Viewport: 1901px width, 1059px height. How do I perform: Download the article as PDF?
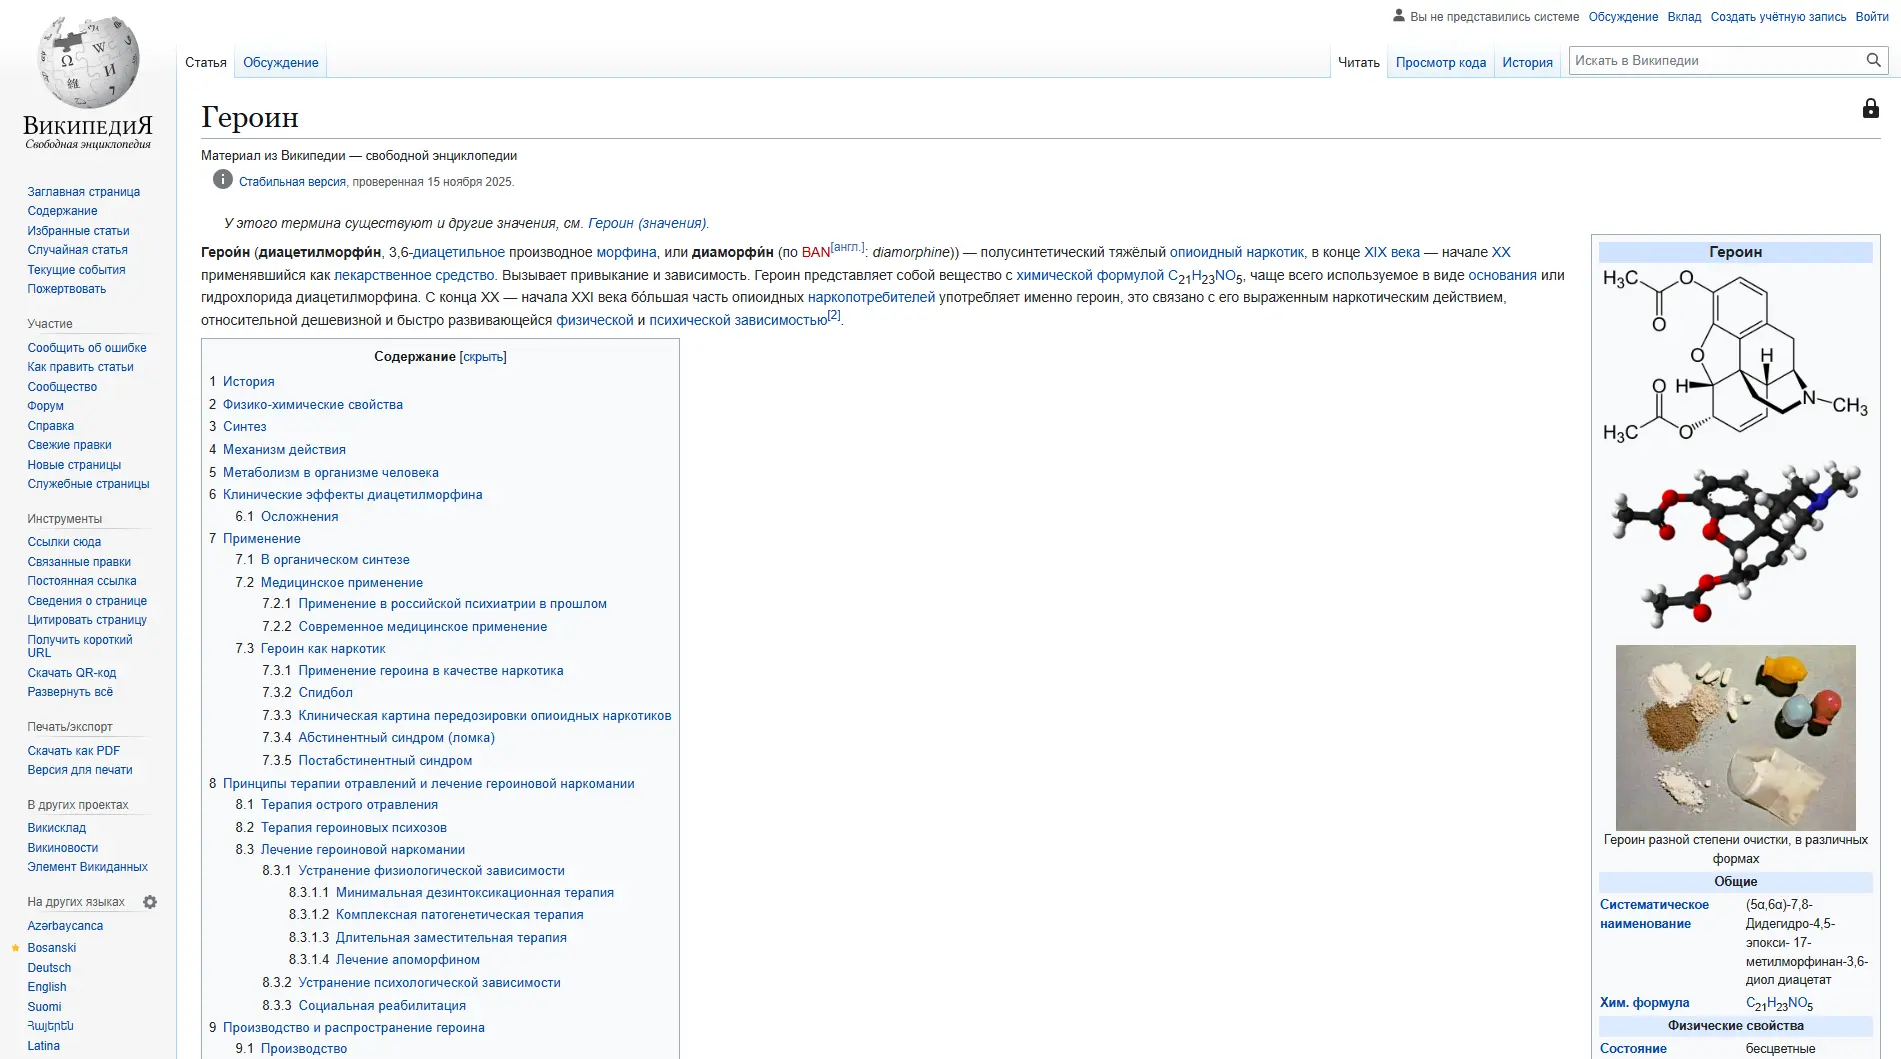click(x=73, y=750)
